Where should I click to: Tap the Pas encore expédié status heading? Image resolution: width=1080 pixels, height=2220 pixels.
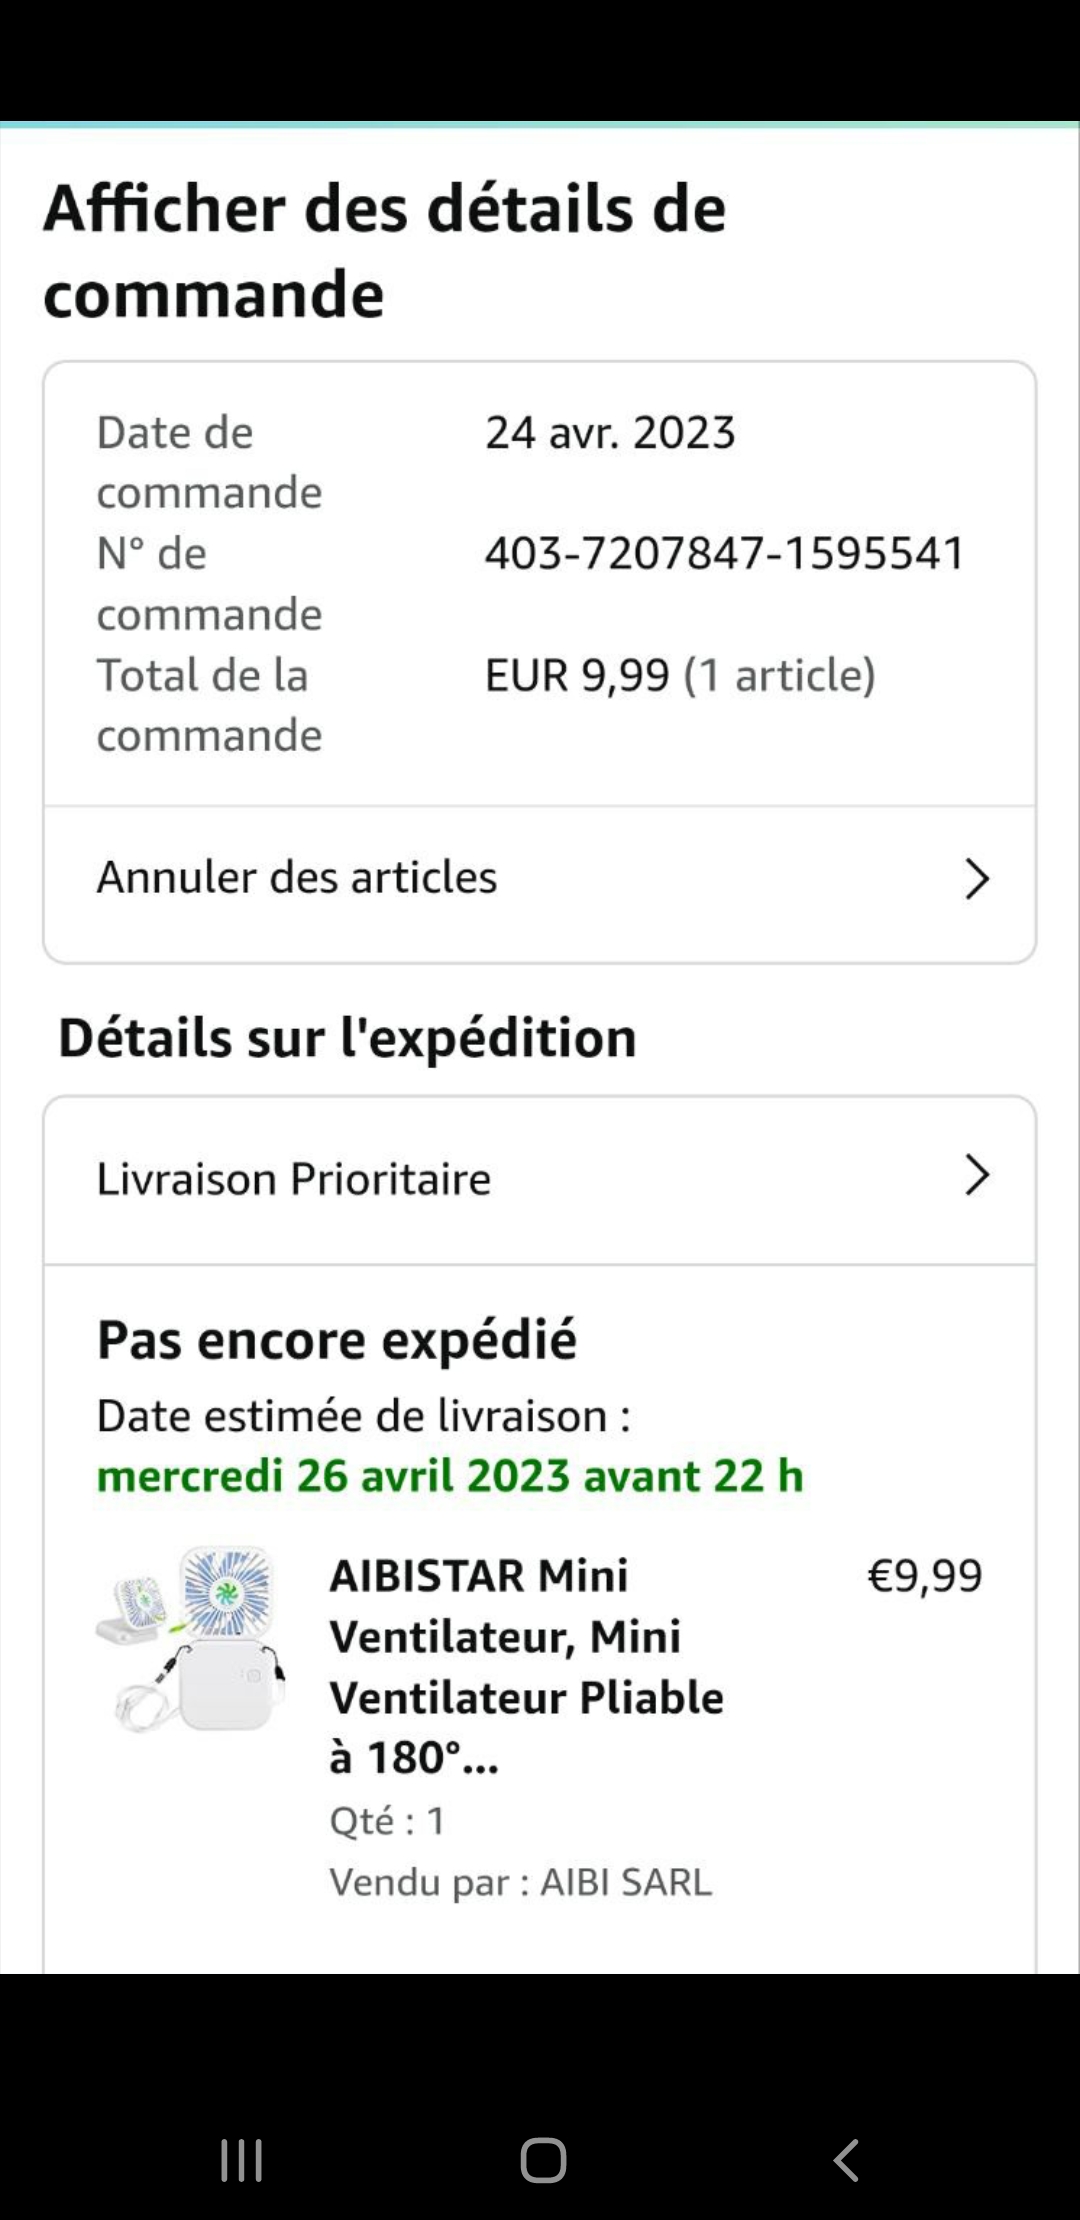[x=337, y=1340]
